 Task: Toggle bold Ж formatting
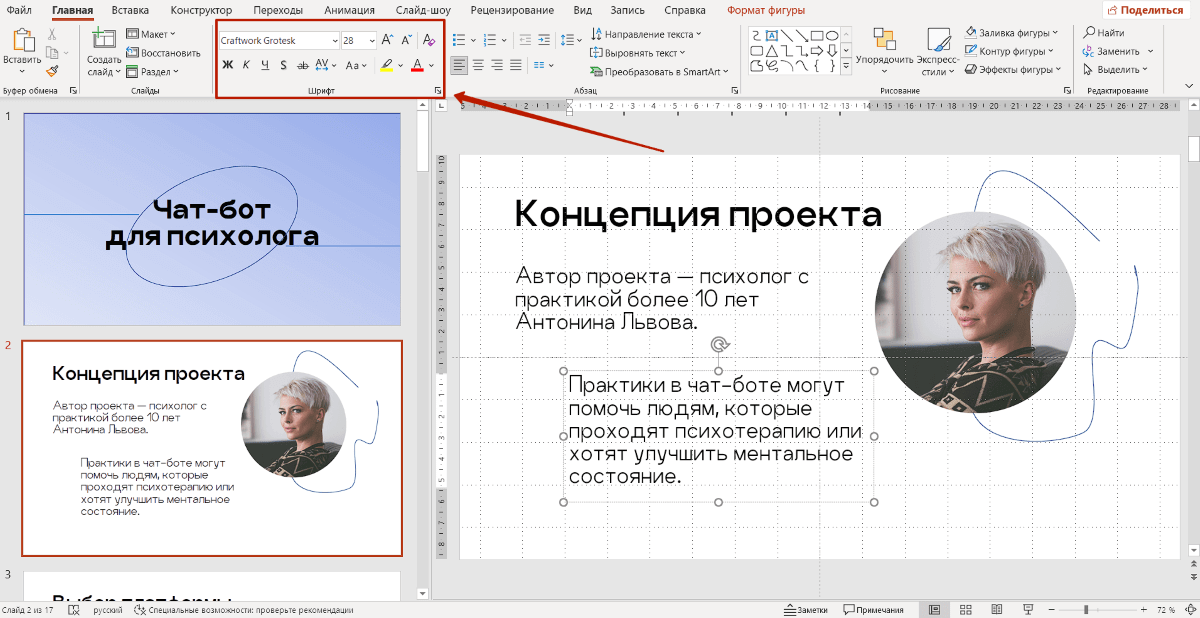227,65
